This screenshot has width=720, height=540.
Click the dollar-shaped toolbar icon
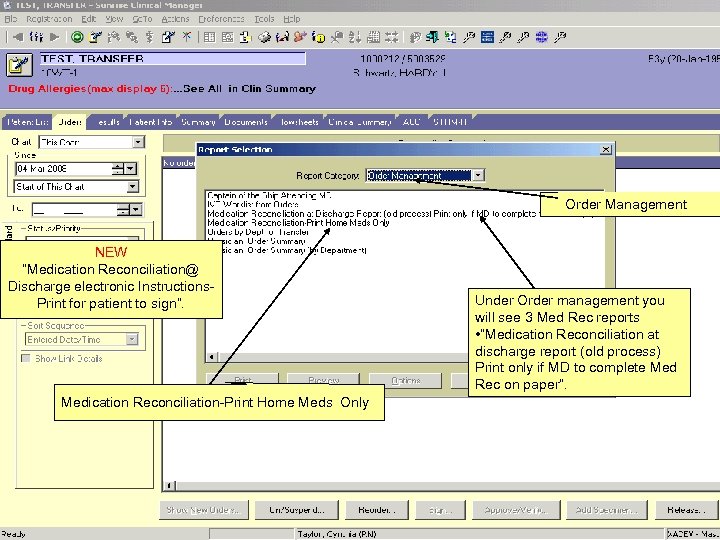tap(150, 37)
